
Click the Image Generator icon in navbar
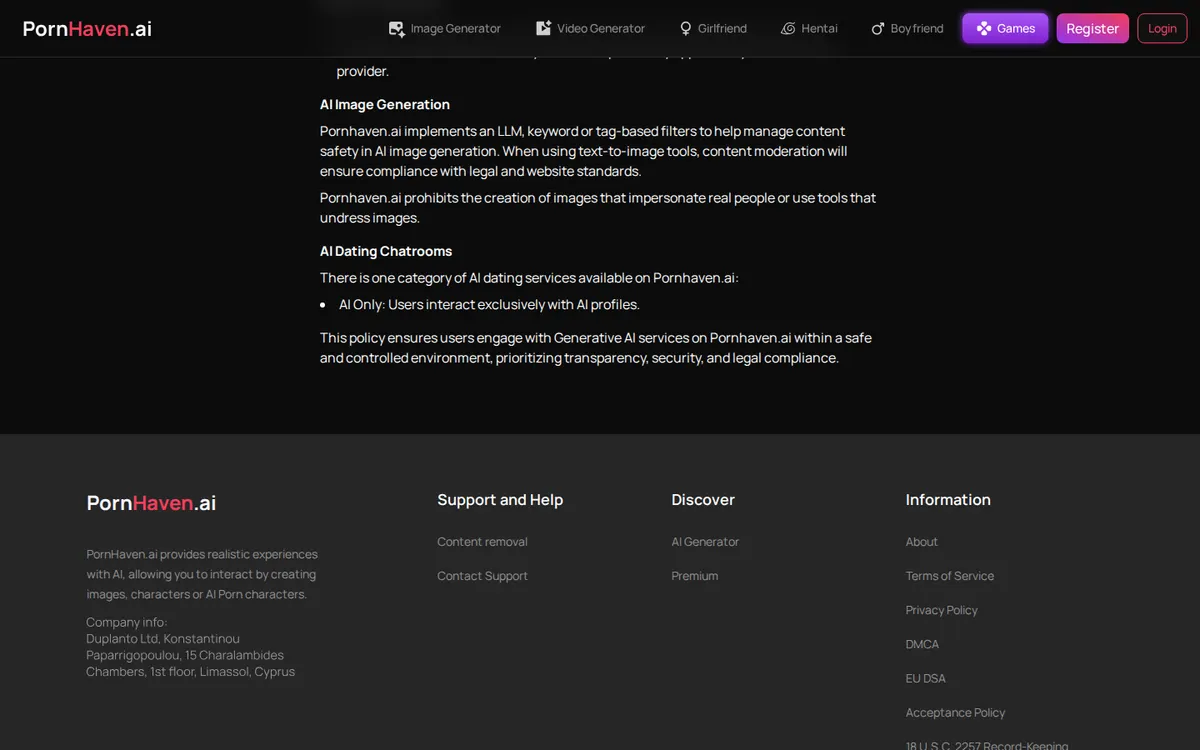[x=397, y=29]
